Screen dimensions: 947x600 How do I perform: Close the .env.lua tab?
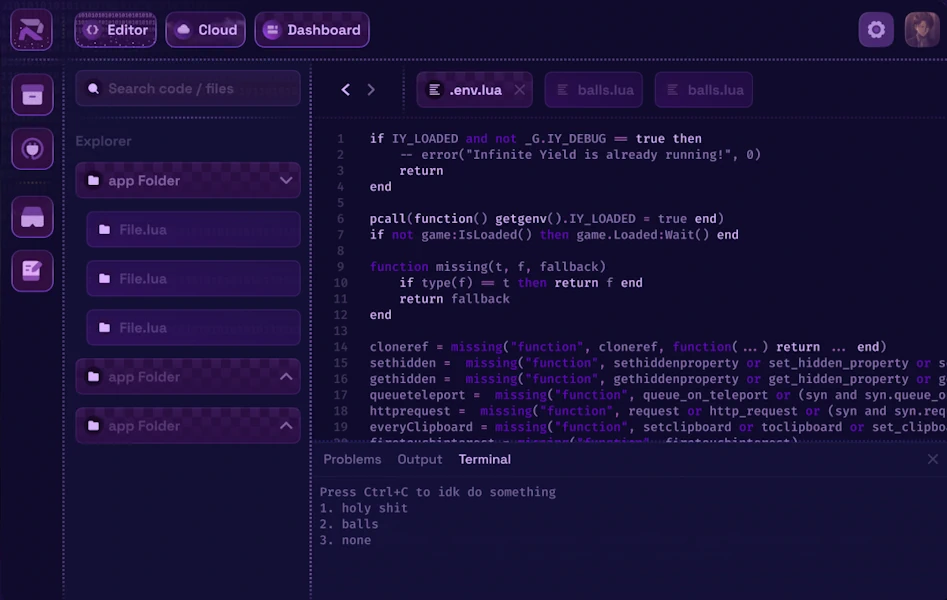tap(519, 90)
